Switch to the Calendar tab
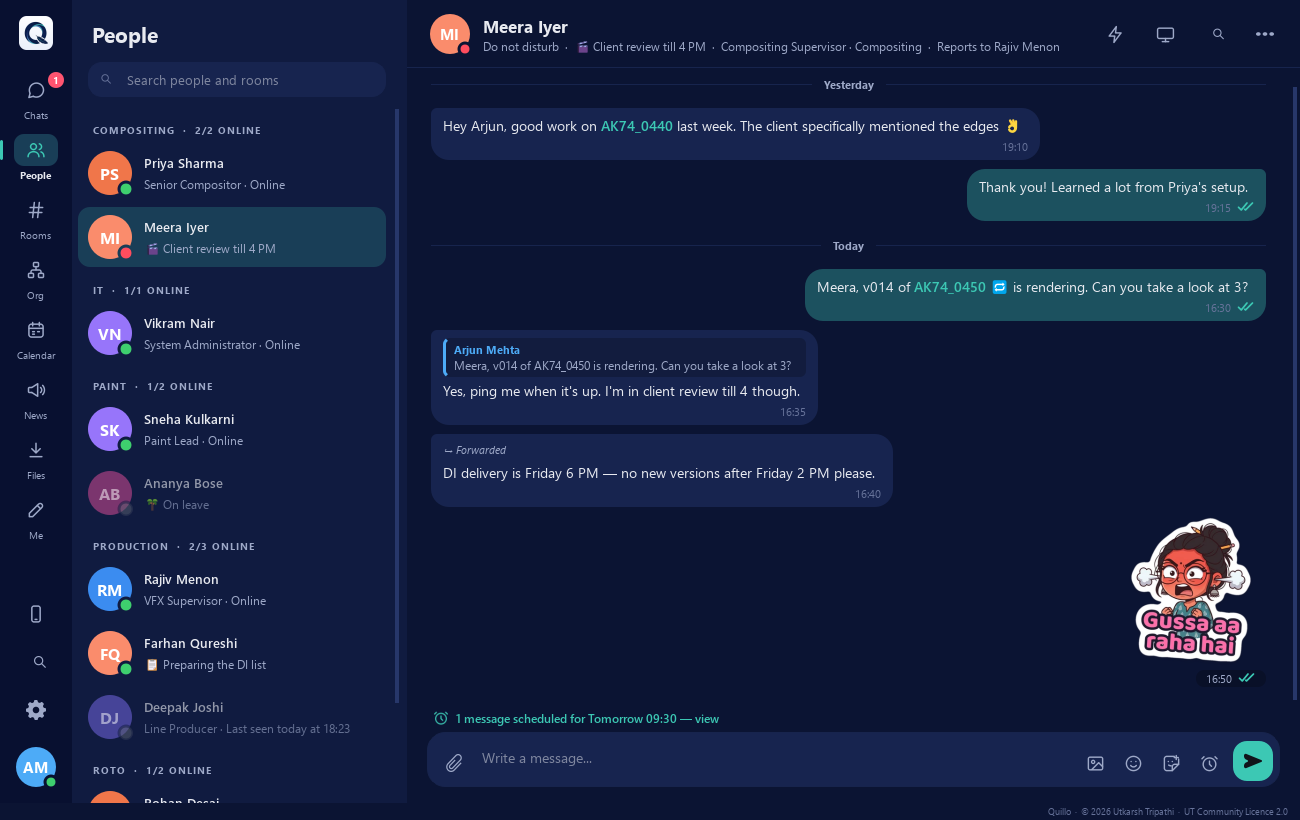Viewport: 1300px width, 820px height. pos(36,338)
